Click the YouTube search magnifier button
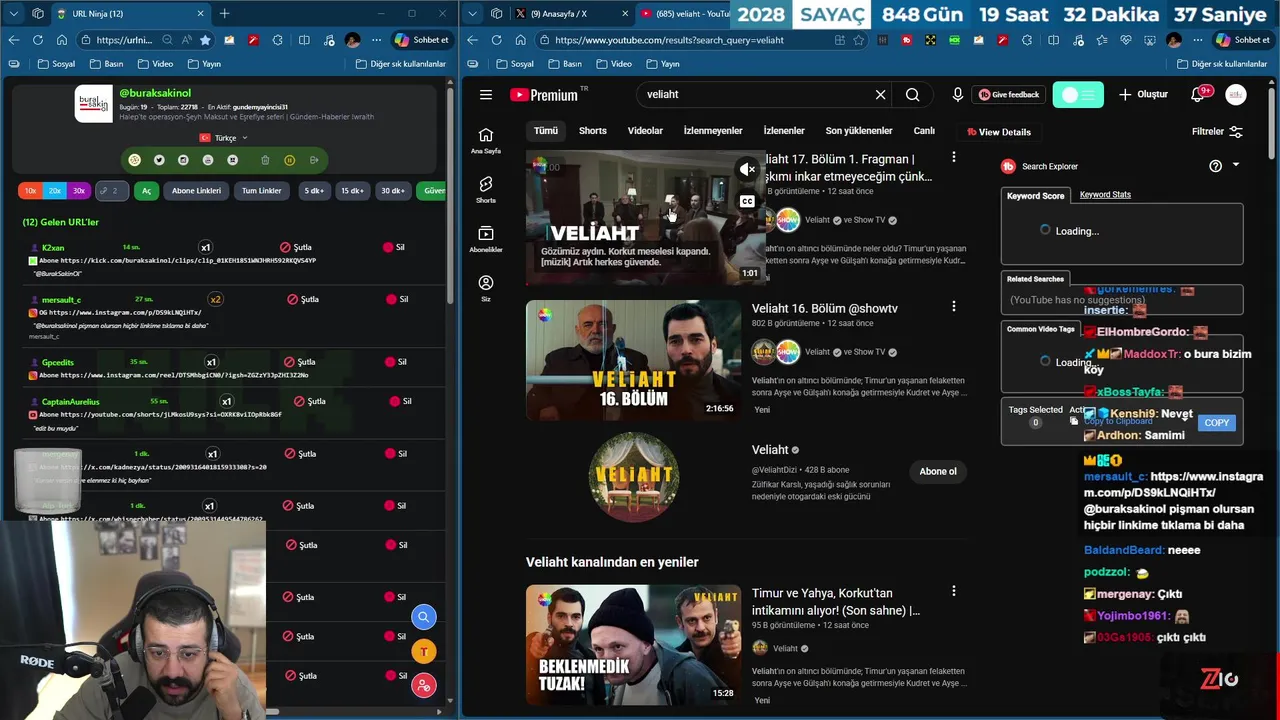This screenshot has width=1280, height=720. tap(912, 95)
